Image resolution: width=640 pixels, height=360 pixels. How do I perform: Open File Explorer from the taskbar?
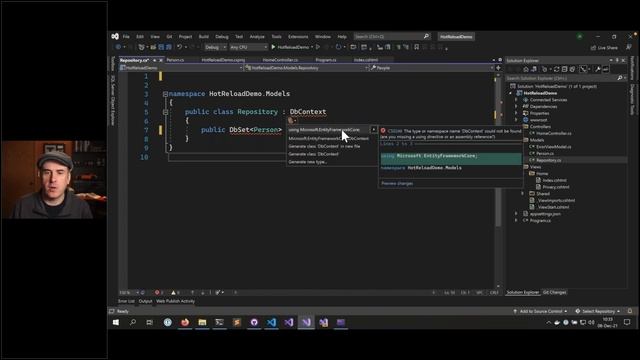tap(202, 322)
